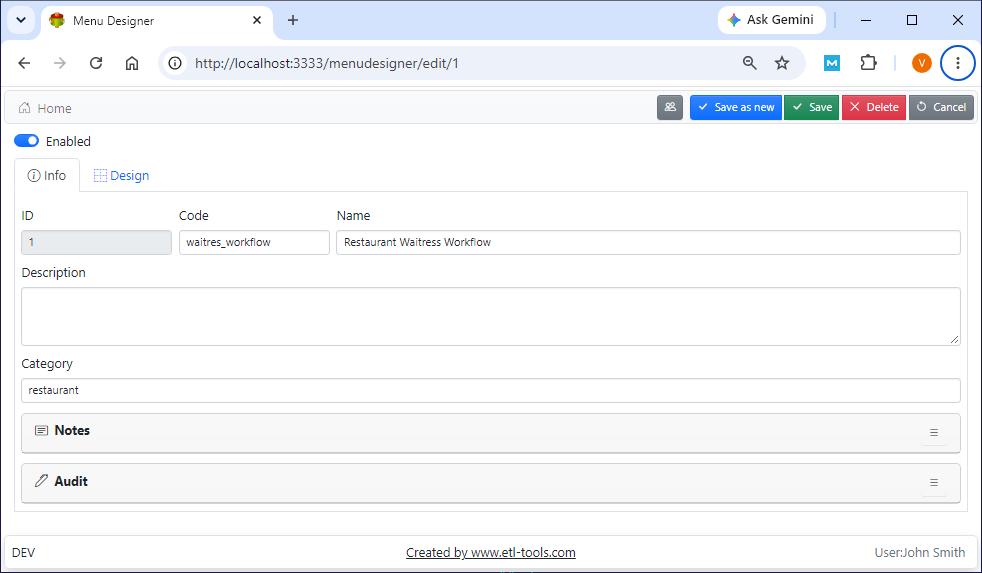Viewport: 982px width, 573px height.
Task: Click the Notes panel header
Action: [x=490, y=433]
